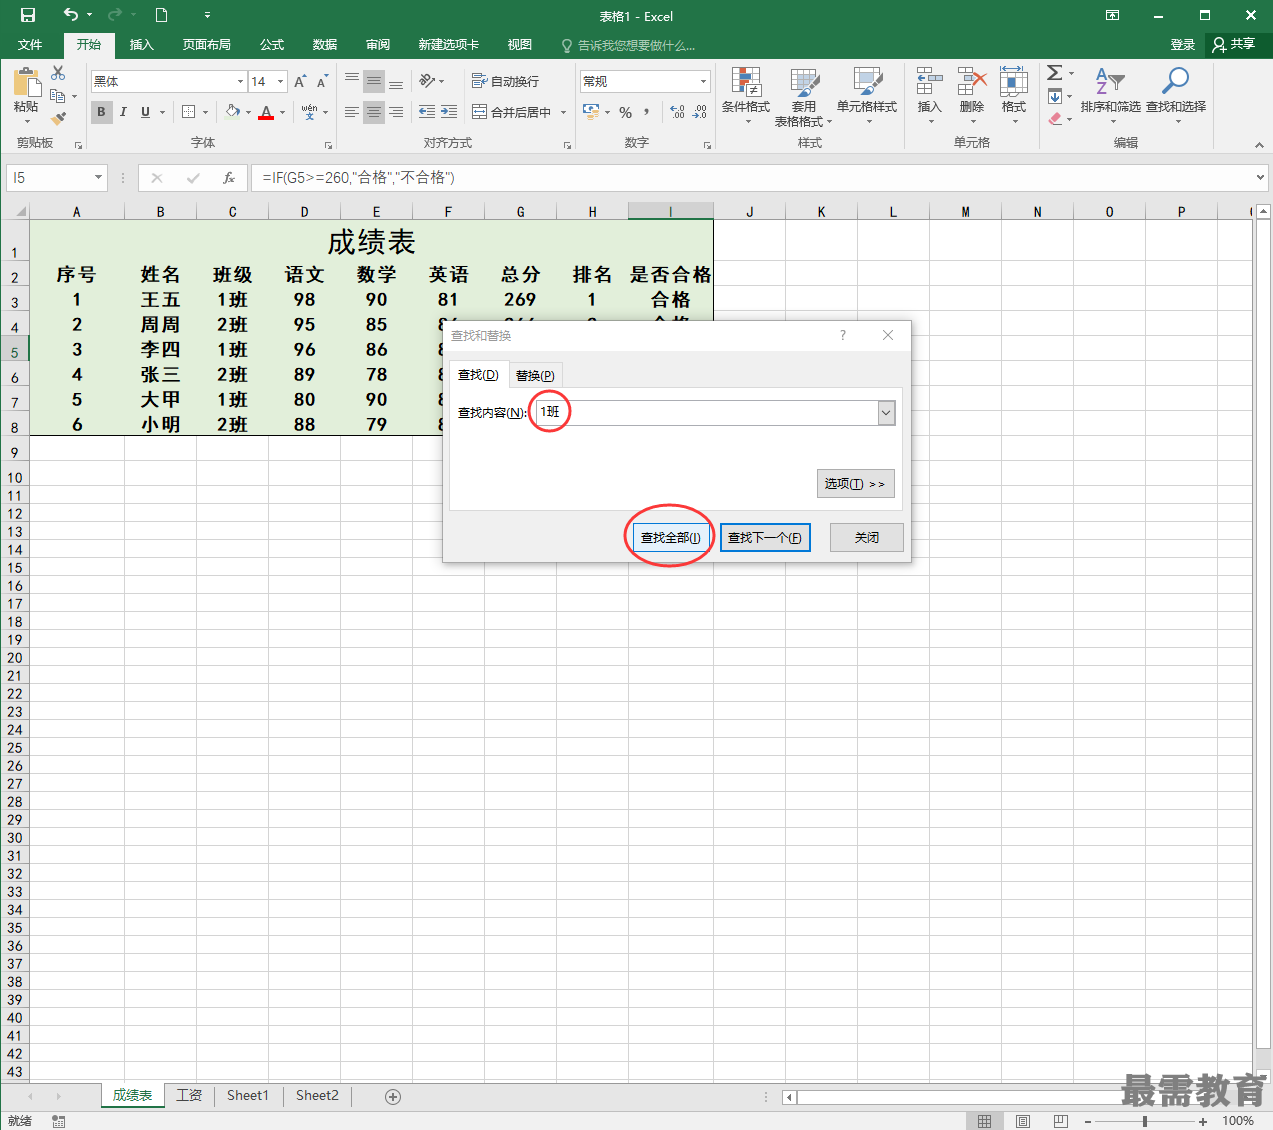Screen dimensions: 1273x1130
Task: Click the Percent Style icon
Action: pyautogui.click(x=626, y=112)
